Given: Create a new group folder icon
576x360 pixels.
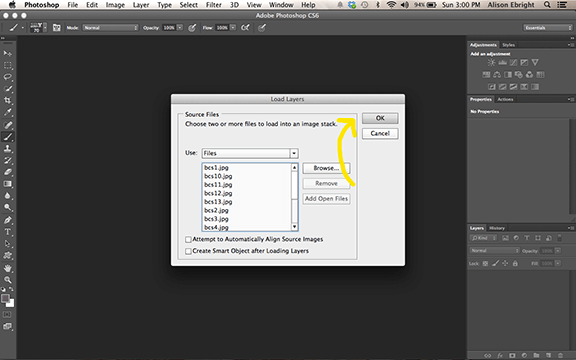Looking at the screenshot, I should pos(536,356).
